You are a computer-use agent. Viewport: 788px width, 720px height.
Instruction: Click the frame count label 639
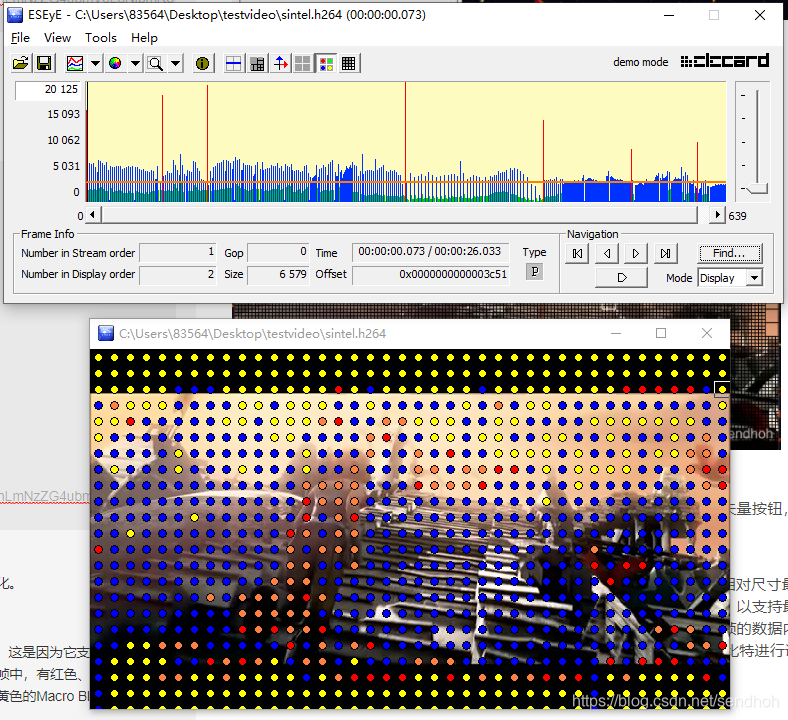pos(737,216)
